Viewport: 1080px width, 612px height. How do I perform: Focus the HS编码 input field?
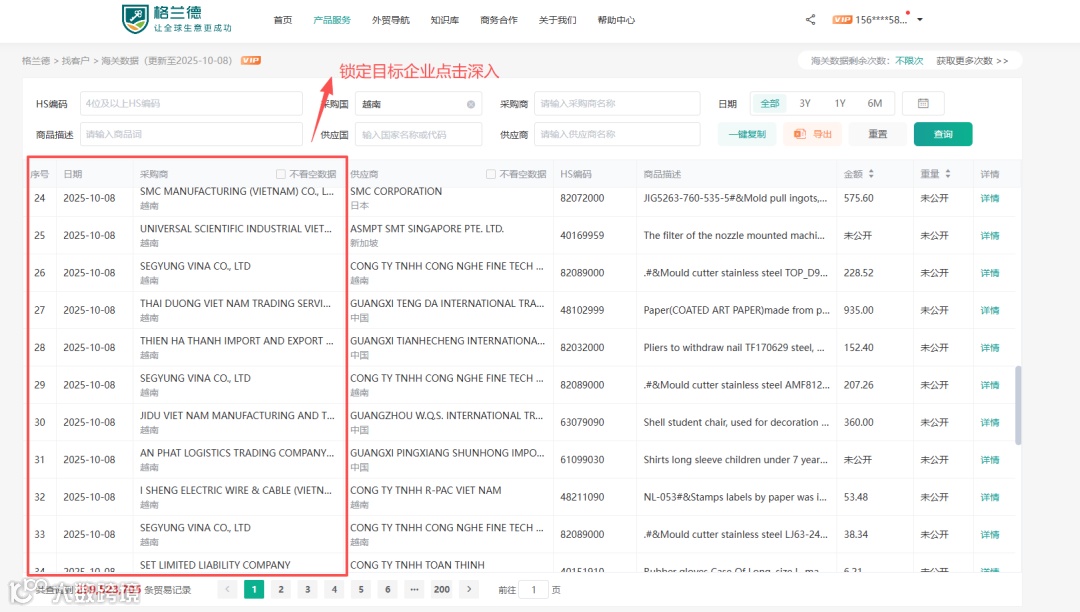[191, 103]
